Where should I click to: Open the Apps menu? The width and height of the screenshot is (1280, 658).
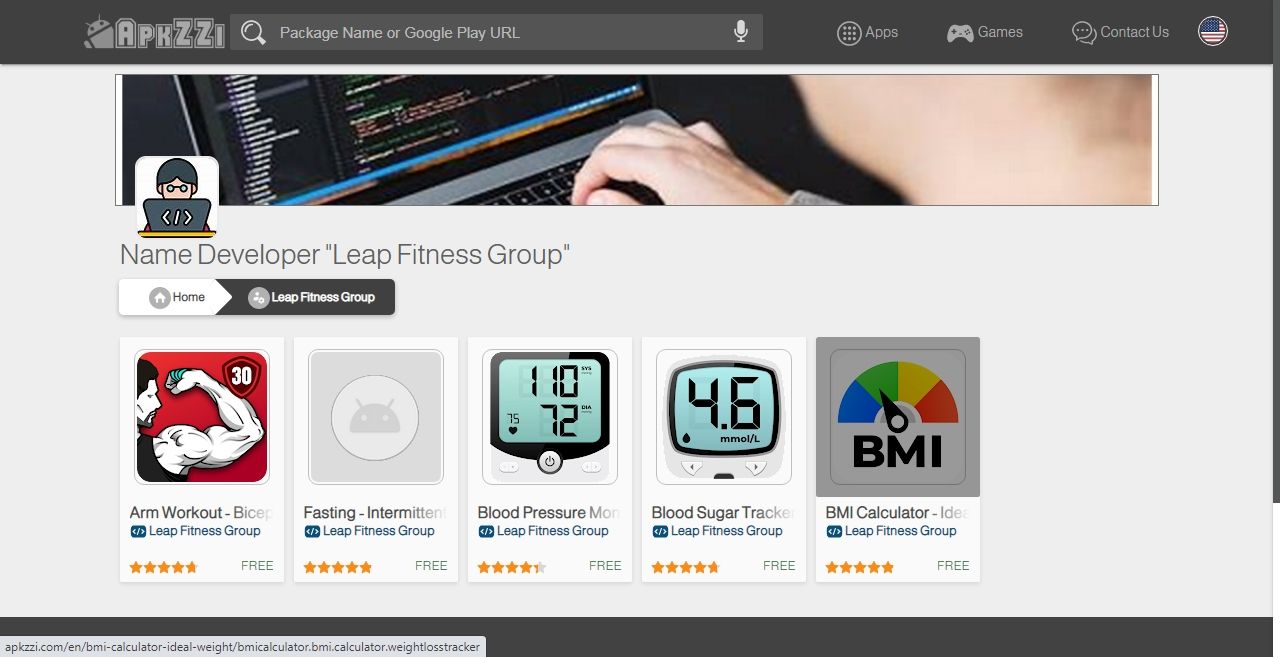[x=867, y=32]
